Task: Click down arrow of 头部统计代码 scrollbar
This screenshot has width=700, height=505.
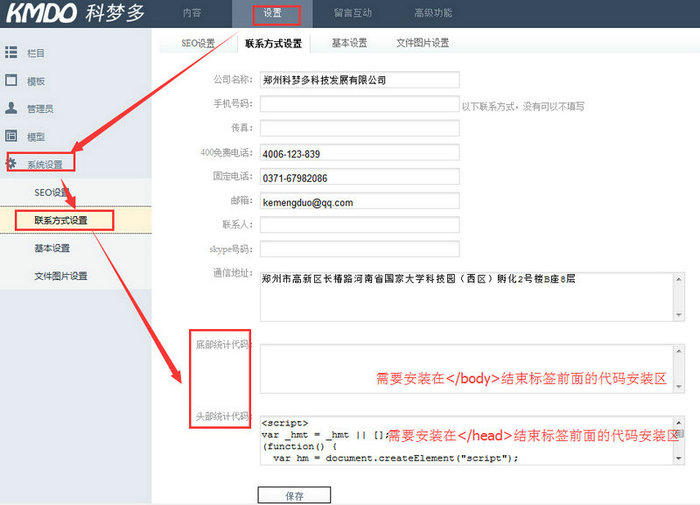Action: pos(679,458)
